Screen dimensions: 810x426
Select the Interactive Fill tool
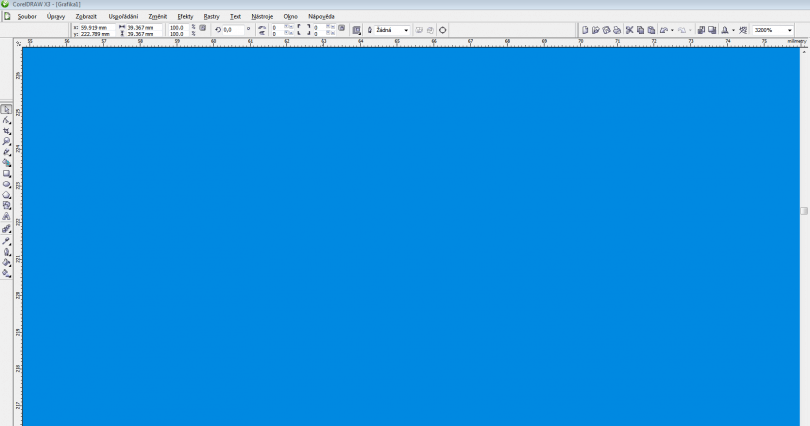[x=6, y=273]
